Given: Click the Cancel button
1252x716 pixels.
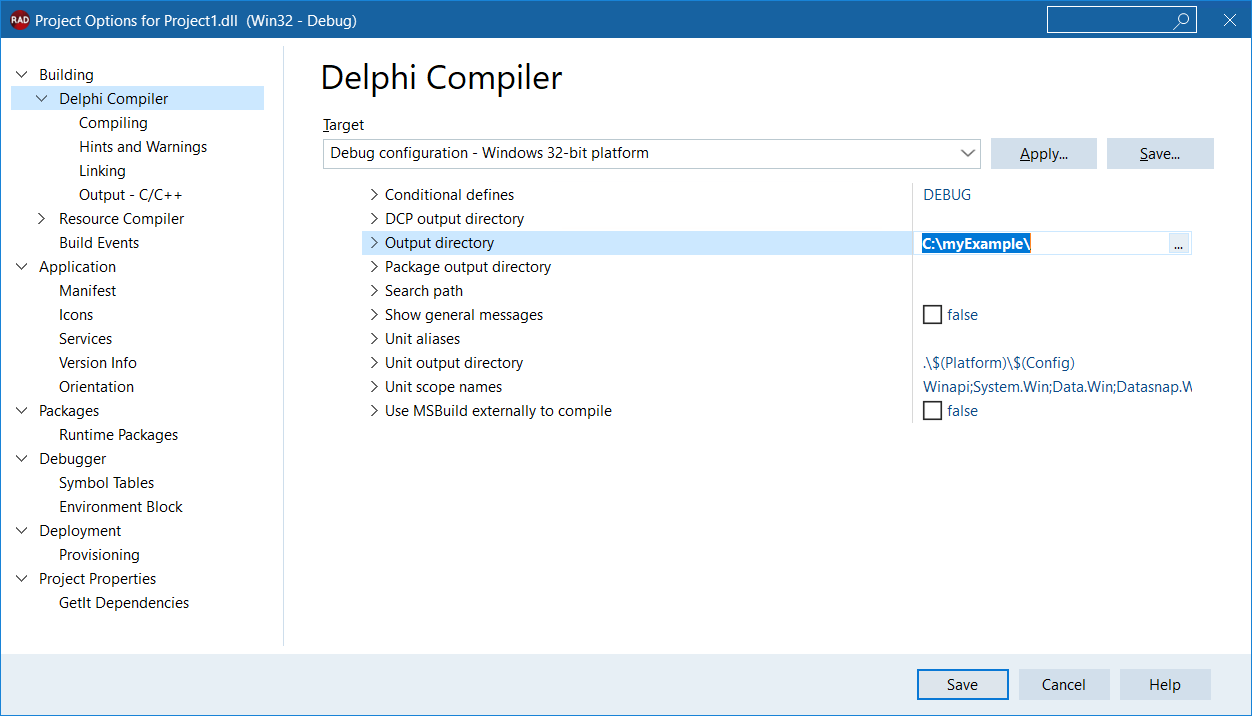Looking at the screenshot, I should [1064, 684].
